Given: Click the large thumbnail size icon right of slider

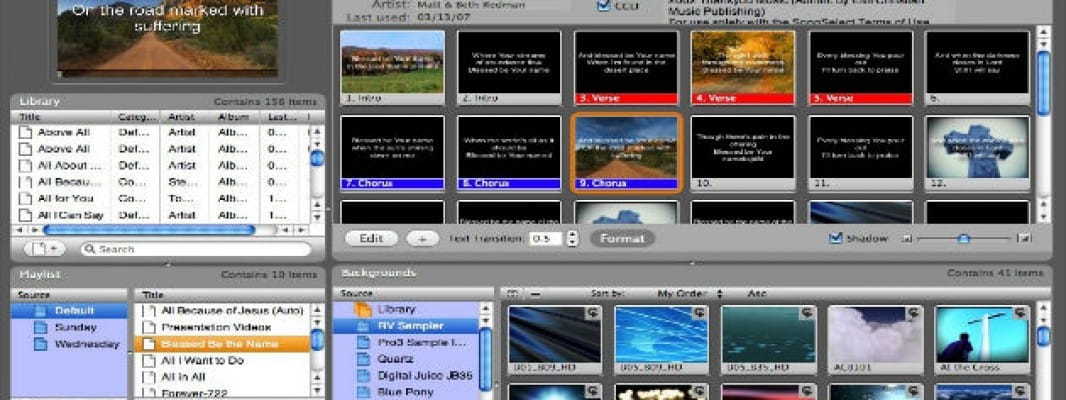Looking at the screenshot, I should pyautogui.click(x=1025, y=239).
